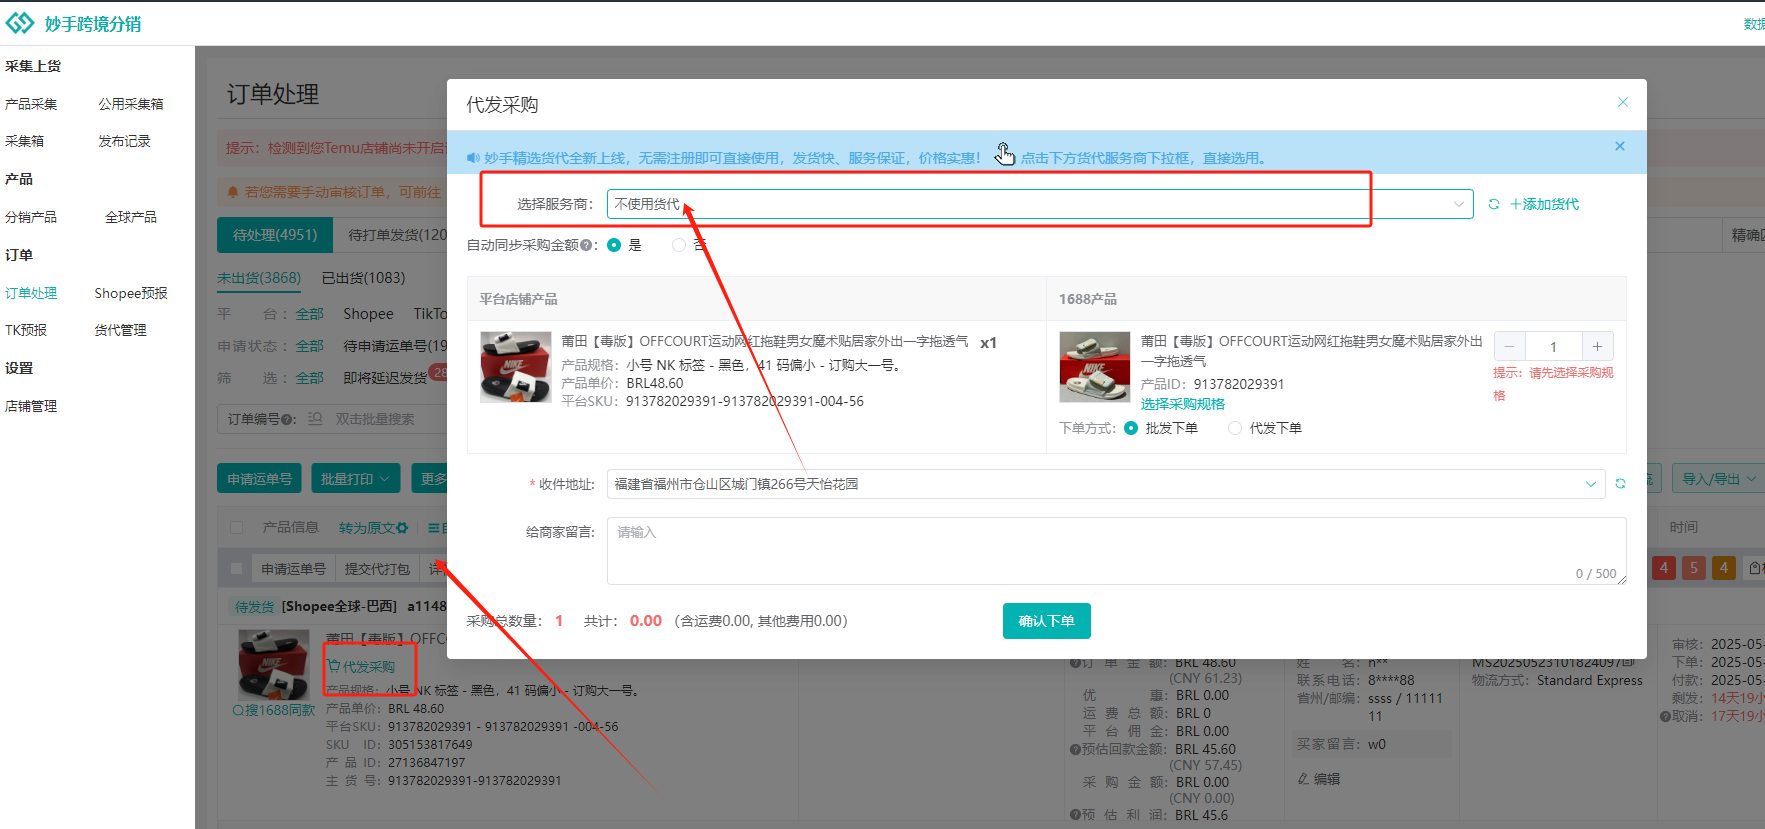Screen dimensions: 1765x829
Task: Select 是 for auto-sync purchase amount
Action: tap(614, 245)
